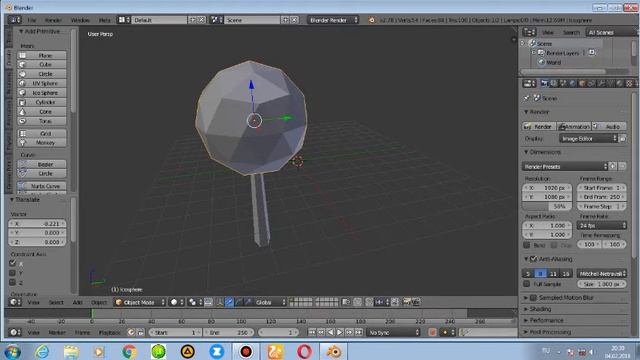This screenshot has width=640, height=360.
Task: Select 5 anti-aliasing samples
Action: click(x=528, y=273)
